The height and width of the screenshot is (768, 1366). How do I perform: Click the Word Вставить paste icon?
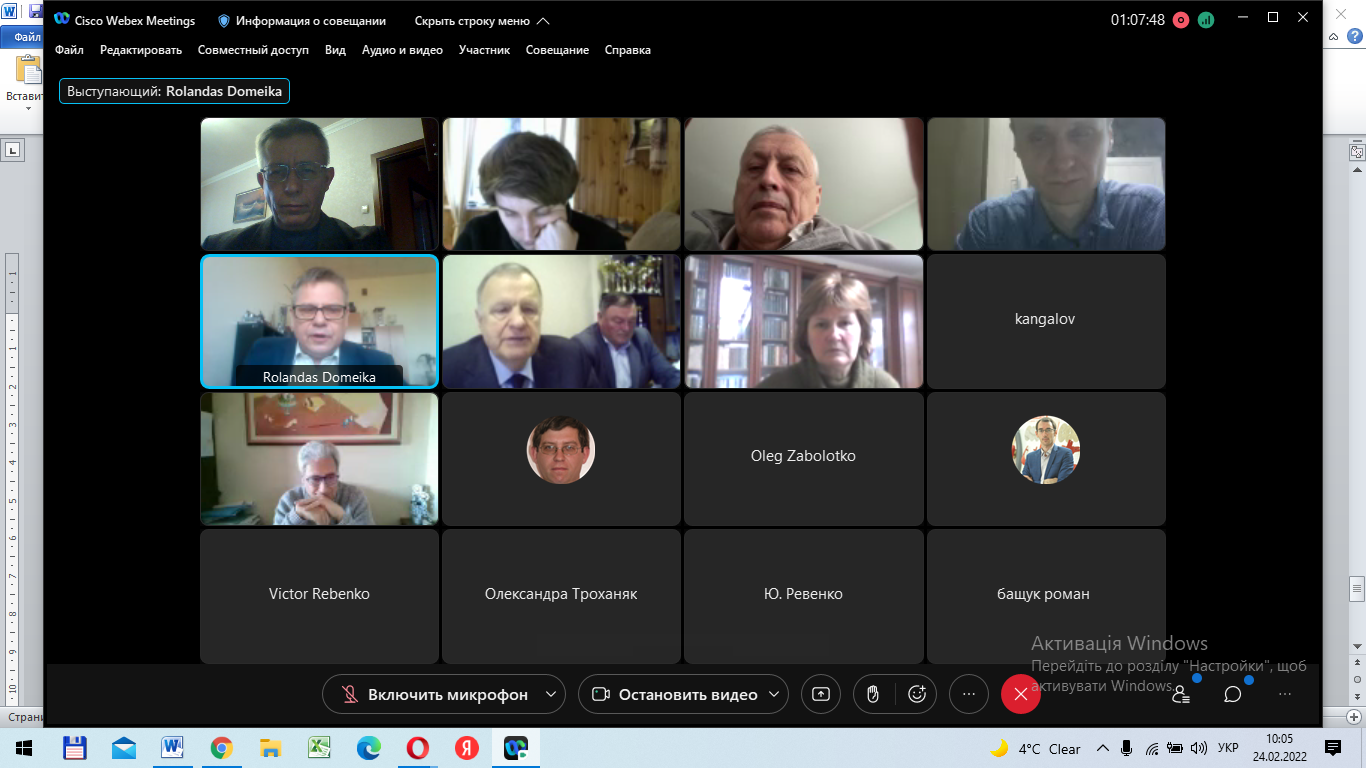(28, 71)
